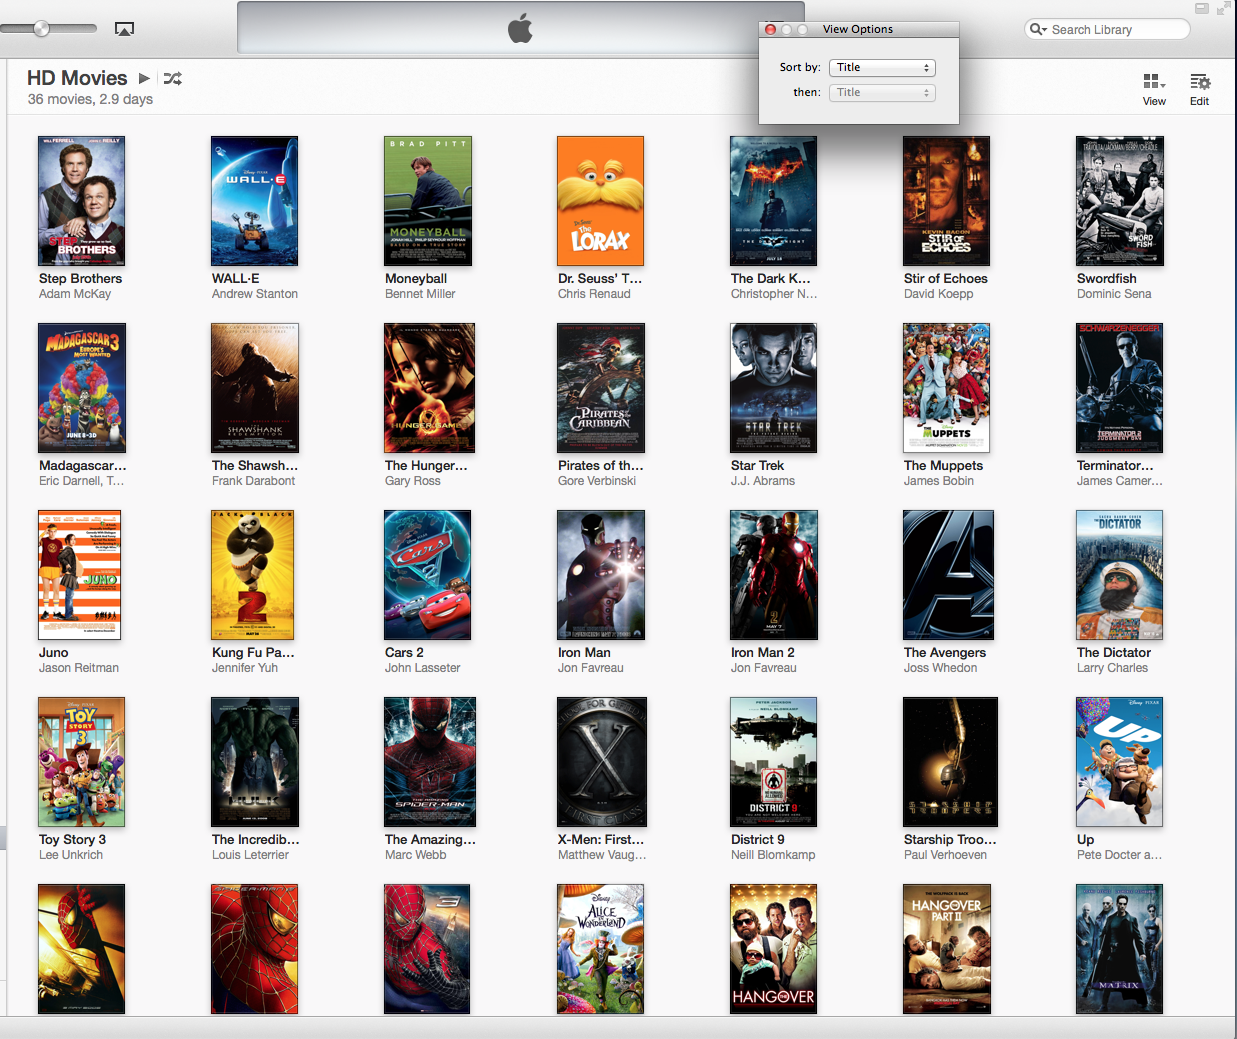This screenshot has height=1039, width=1237.
Task: Click the search magnifier icon
Action: 1038,29
